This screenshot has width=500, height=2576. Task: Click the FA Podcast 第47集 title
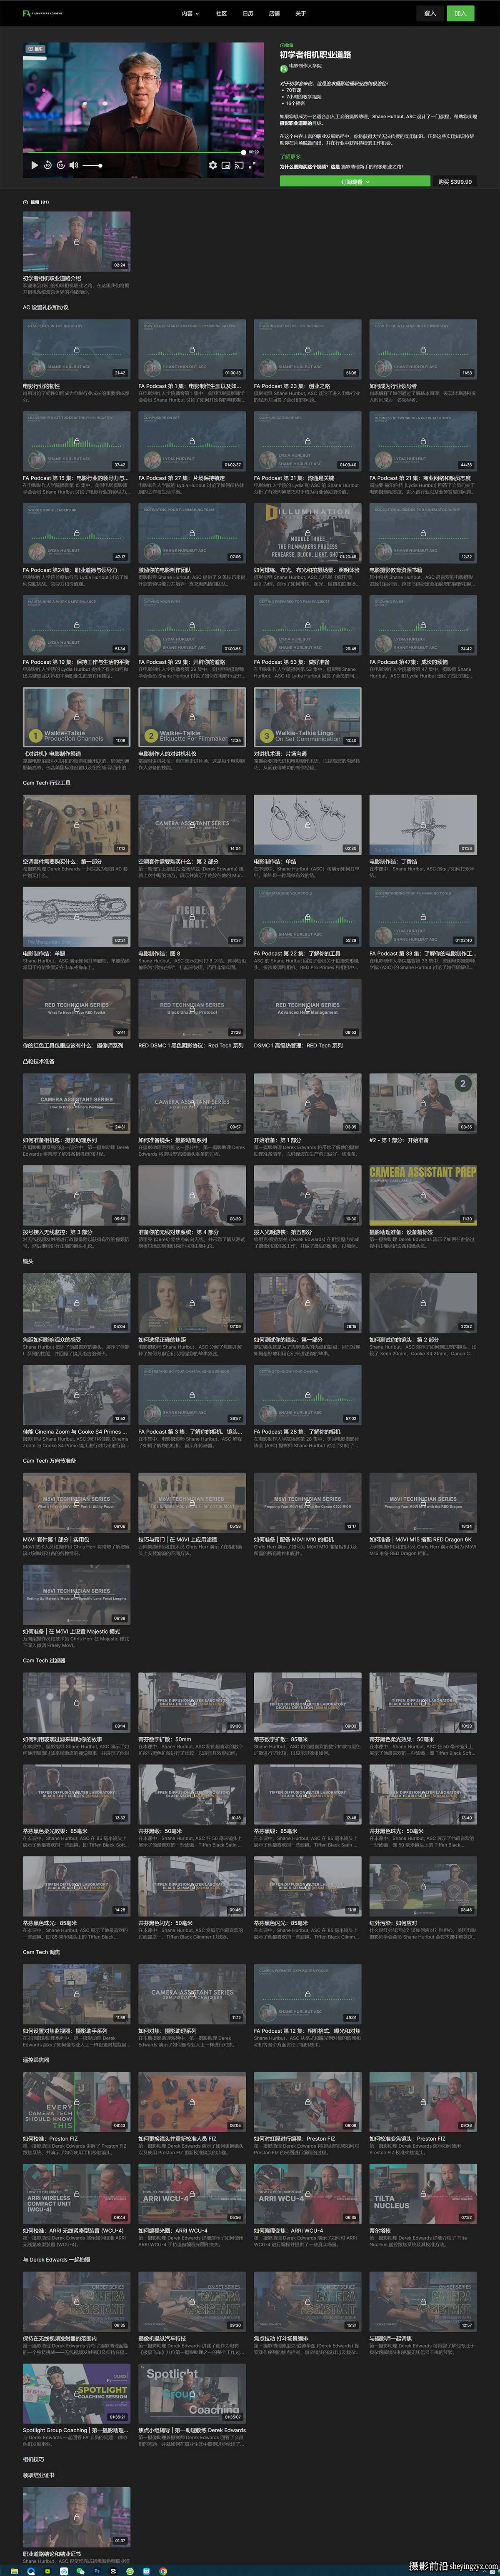[408, 662]
